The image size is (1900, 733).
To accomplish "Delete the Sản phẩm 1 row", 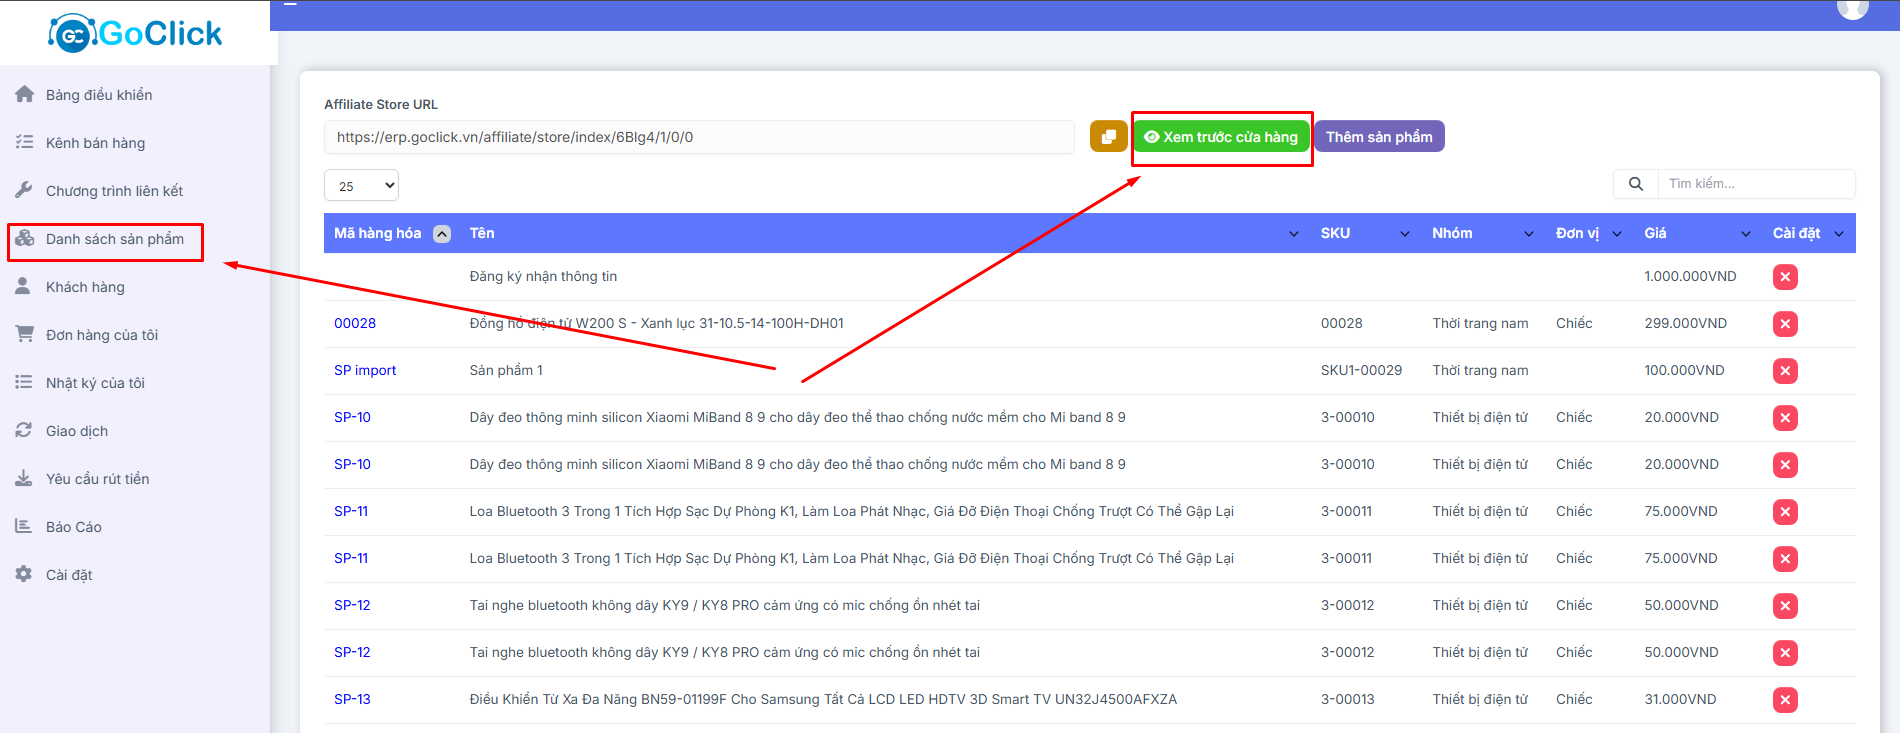I will (x=1785, y=371).
